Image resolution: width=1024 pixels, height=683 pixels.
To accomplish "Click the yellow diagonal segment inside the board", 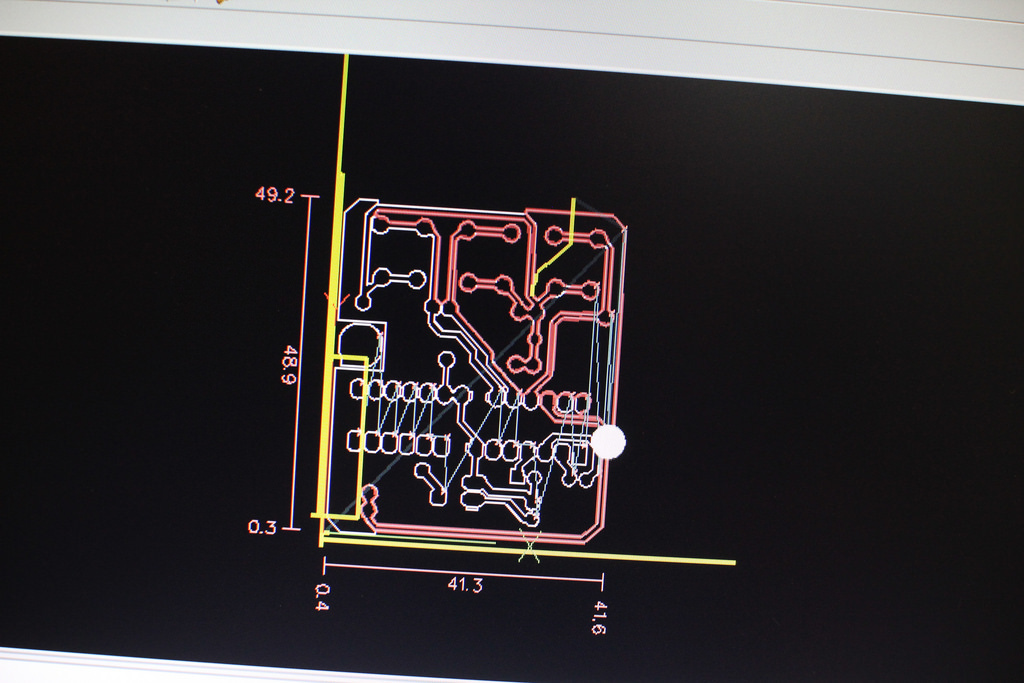I will click(554, 246).
